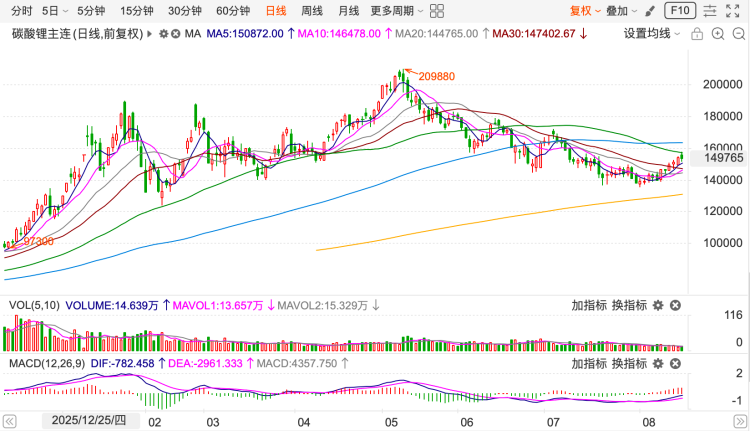Select the 日线 daily chart tab
The width and height of the screenshot is (750, 431).
click(x=276, y=11)
